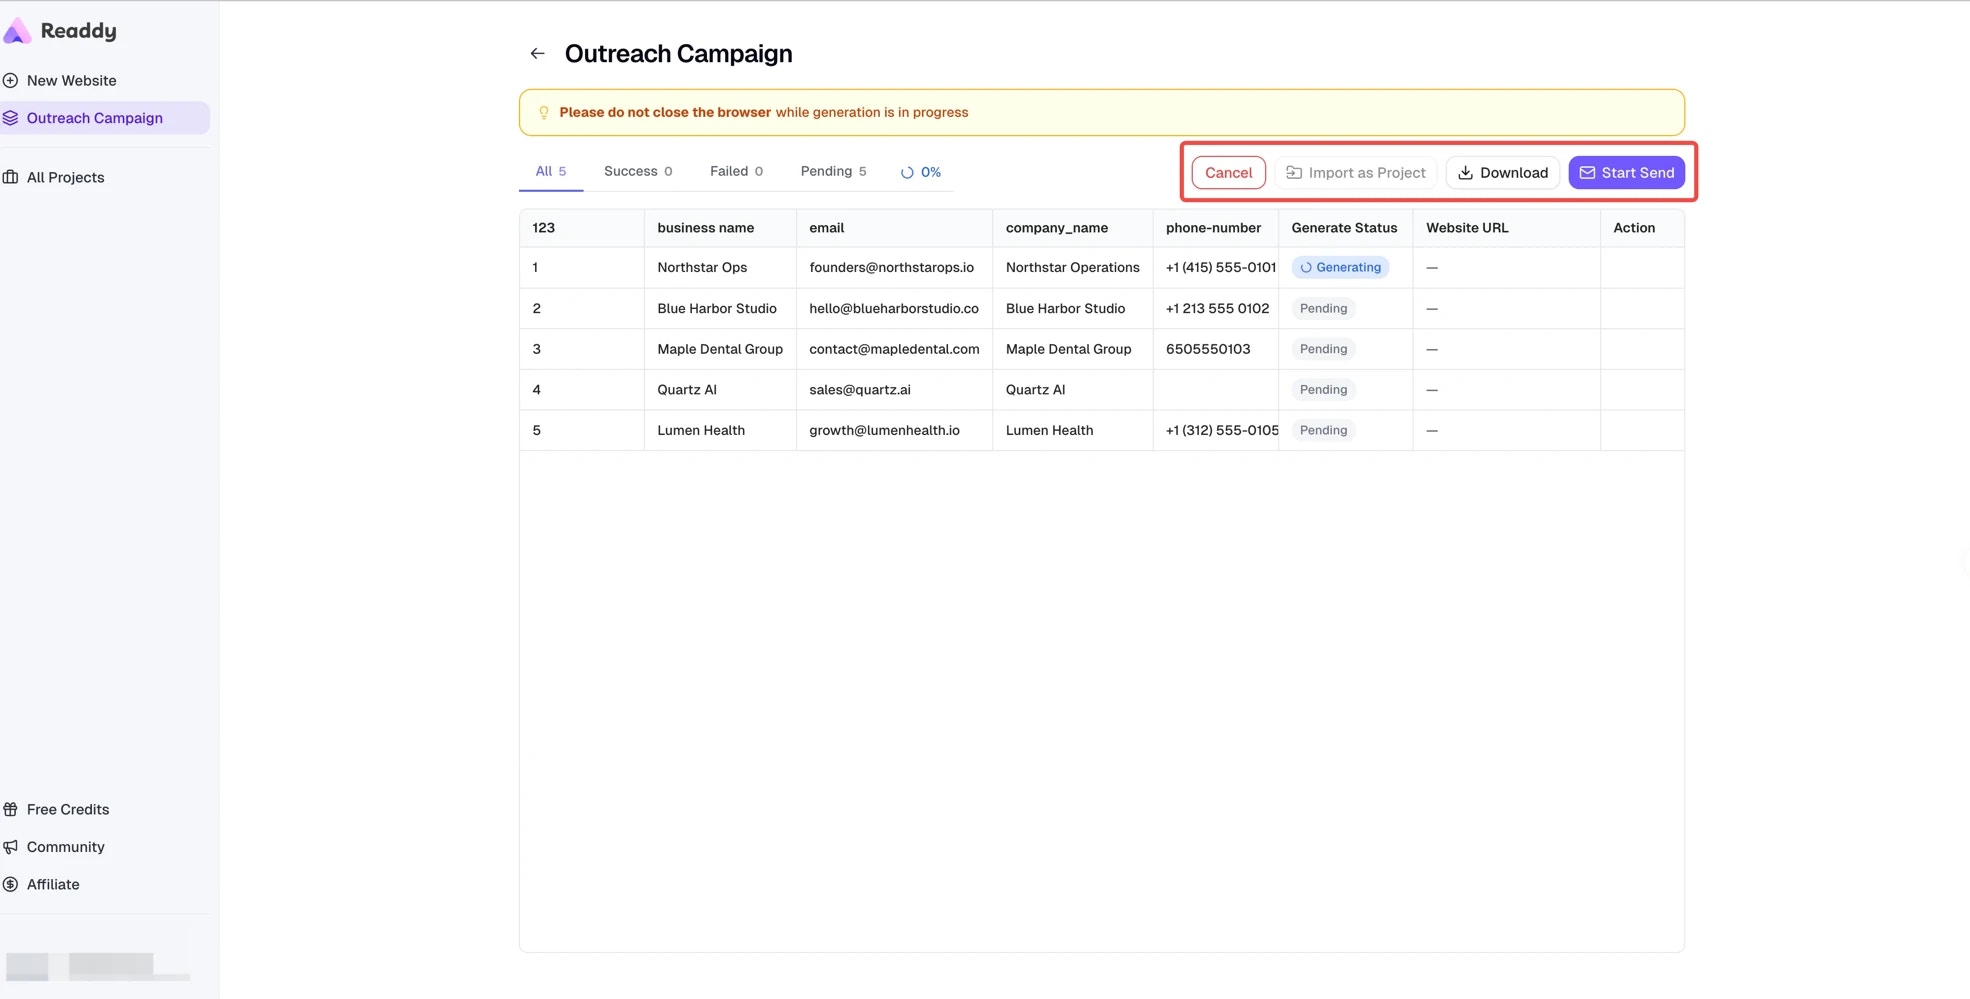Click the Pending badge for Maple Dental Group
This screenshot has height=999, width=1970.
pyautogui.click(x=1323, y=350)
